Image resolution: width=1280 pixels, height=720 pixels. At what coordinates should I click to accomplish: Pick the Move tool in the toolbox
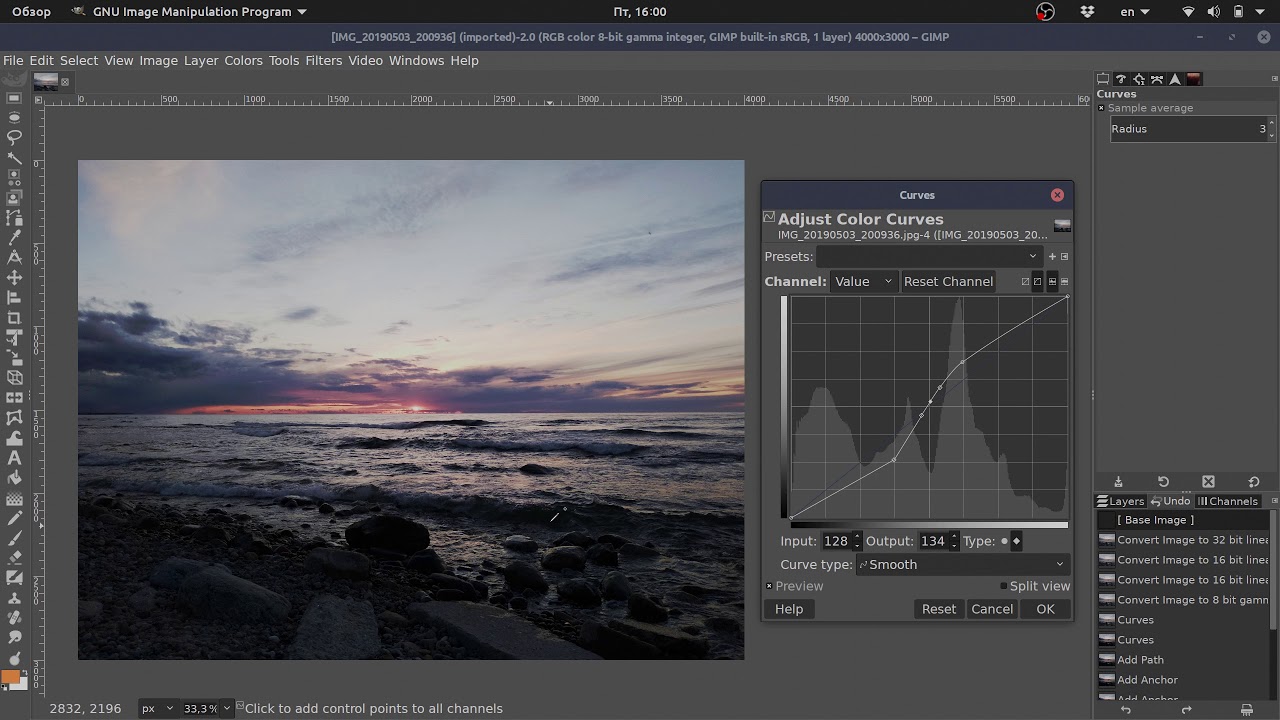(x=14, y=277)
